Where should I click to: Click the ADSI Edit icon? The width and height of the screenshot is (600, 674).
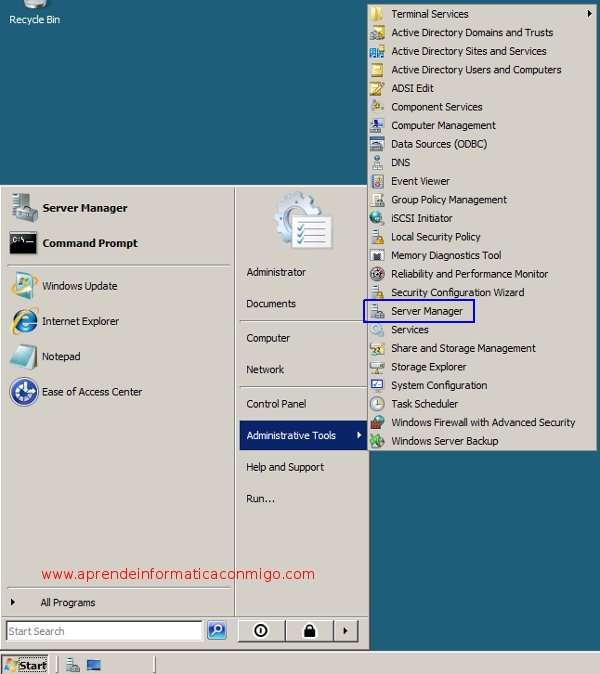pos(377,88)
